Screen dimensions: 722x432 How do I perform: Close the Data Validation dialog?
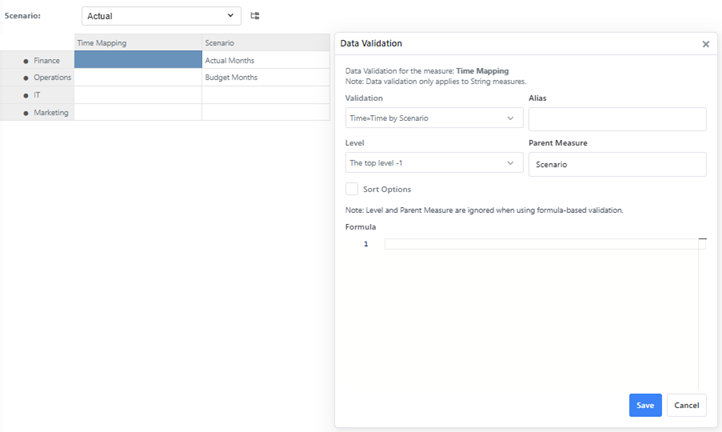pos(705,44)
